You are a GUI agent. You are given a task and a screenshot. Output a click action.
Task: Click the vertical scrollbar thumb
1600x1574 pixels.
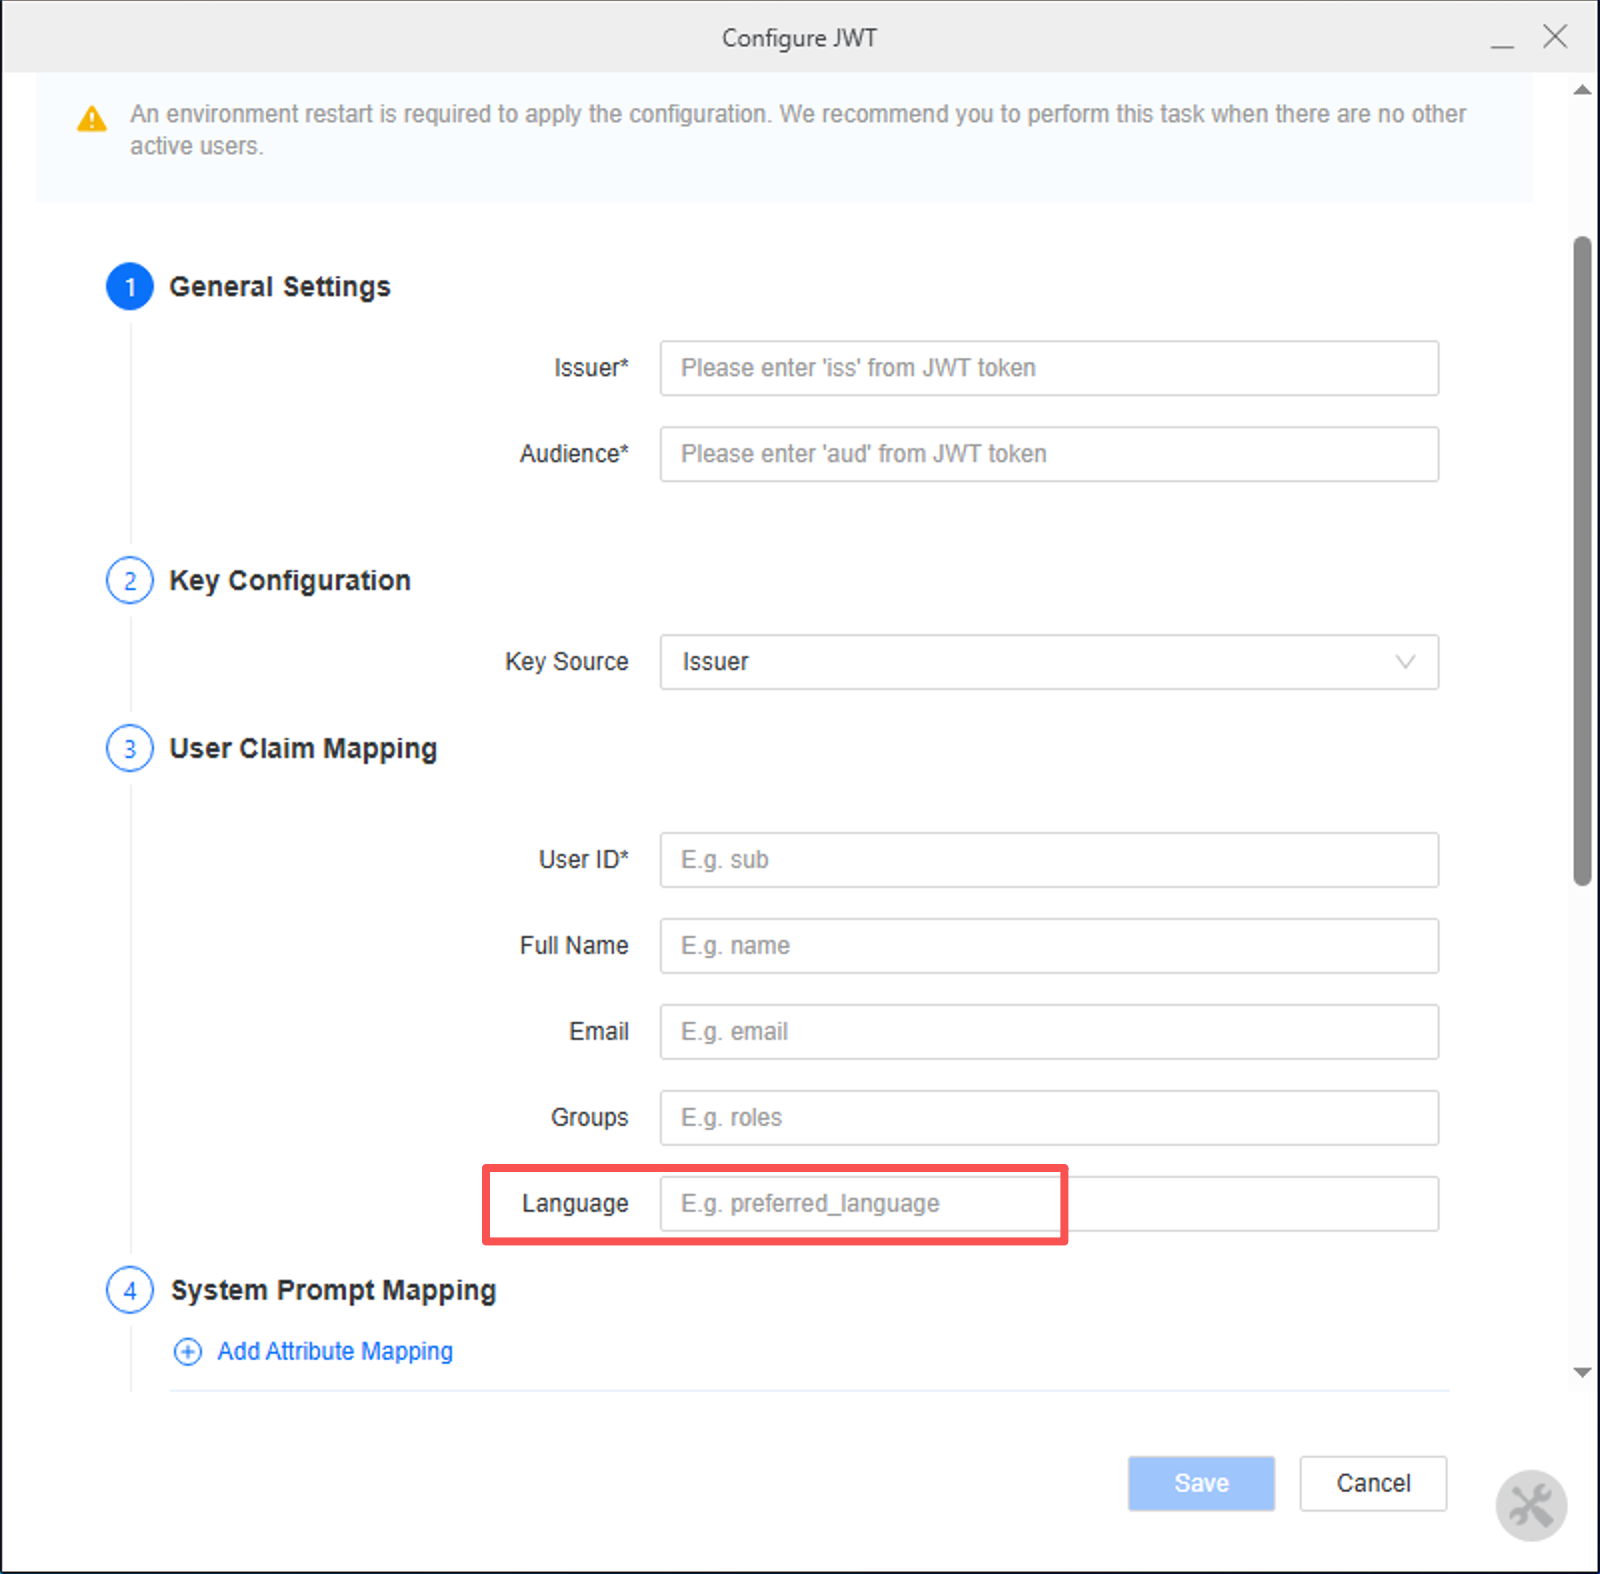[1582, 560]
